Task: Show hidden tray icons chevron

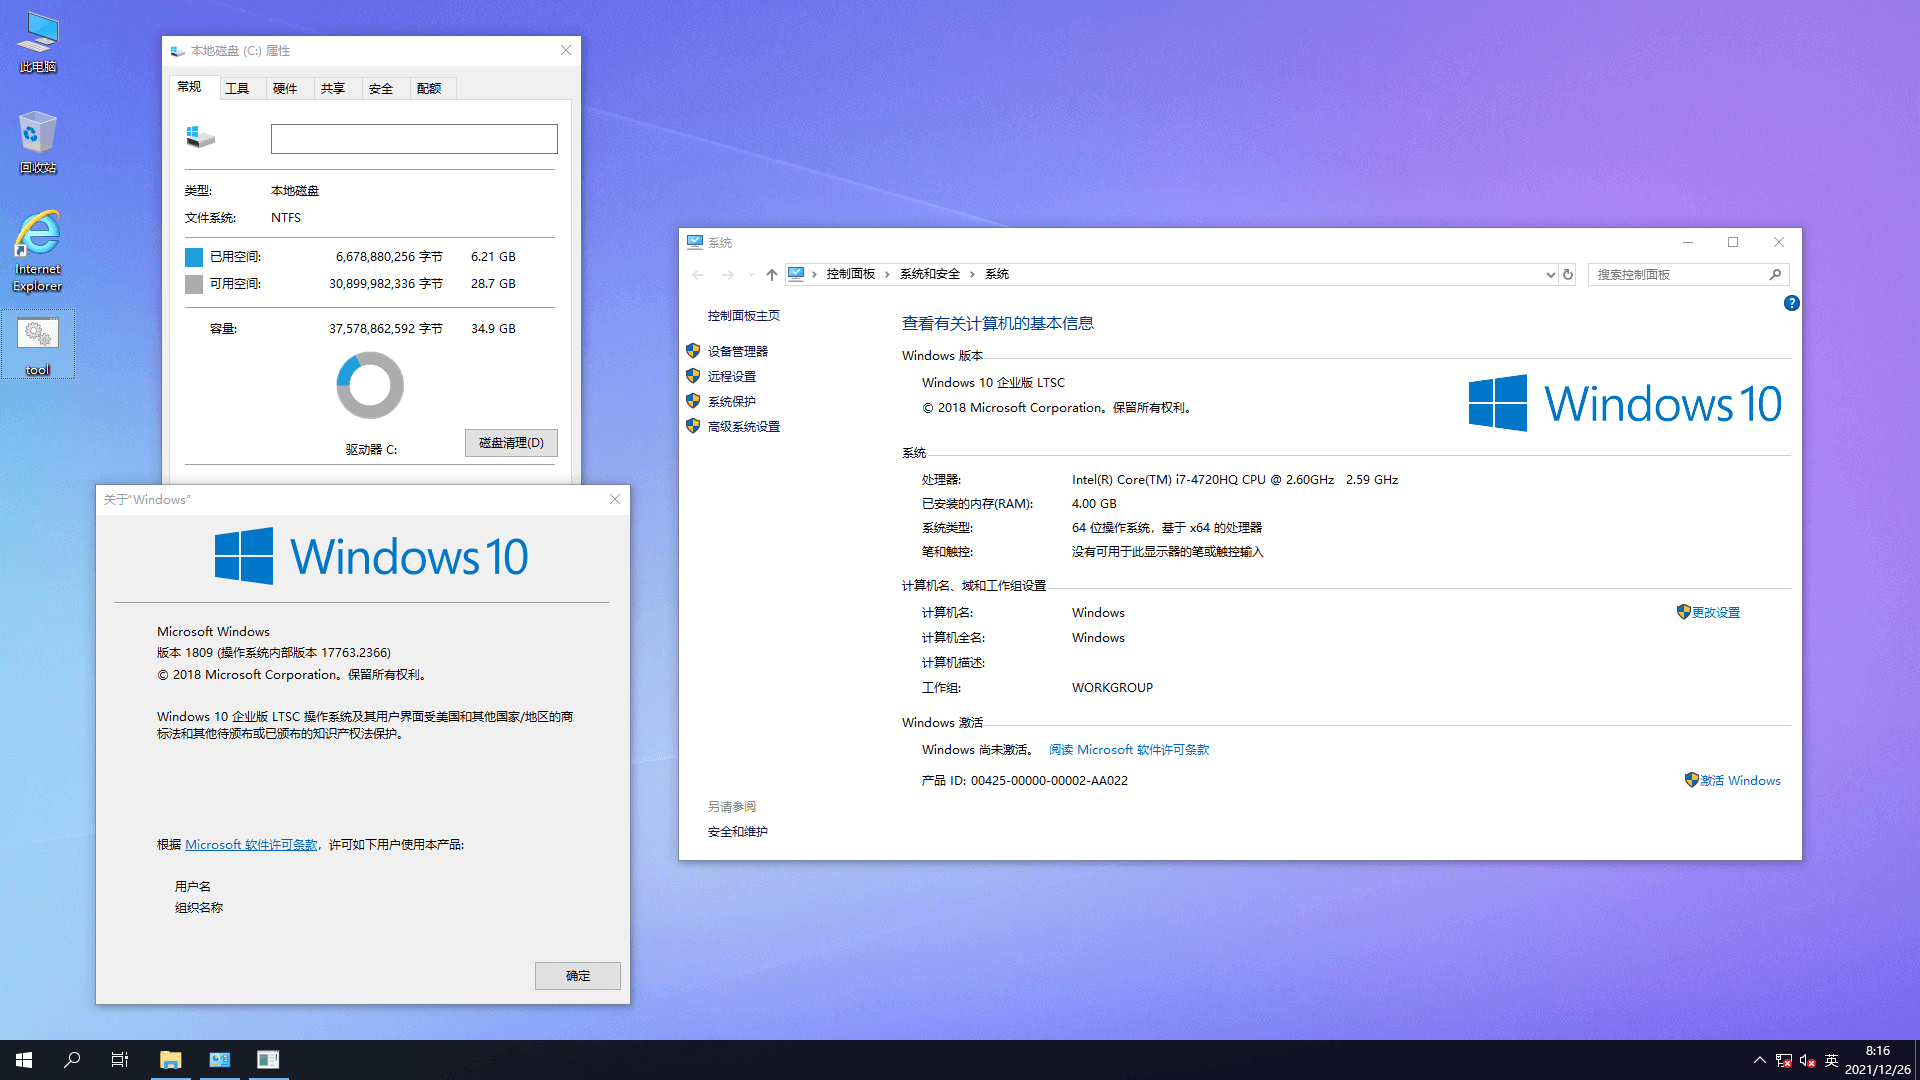Action: pos(1759,1060)
